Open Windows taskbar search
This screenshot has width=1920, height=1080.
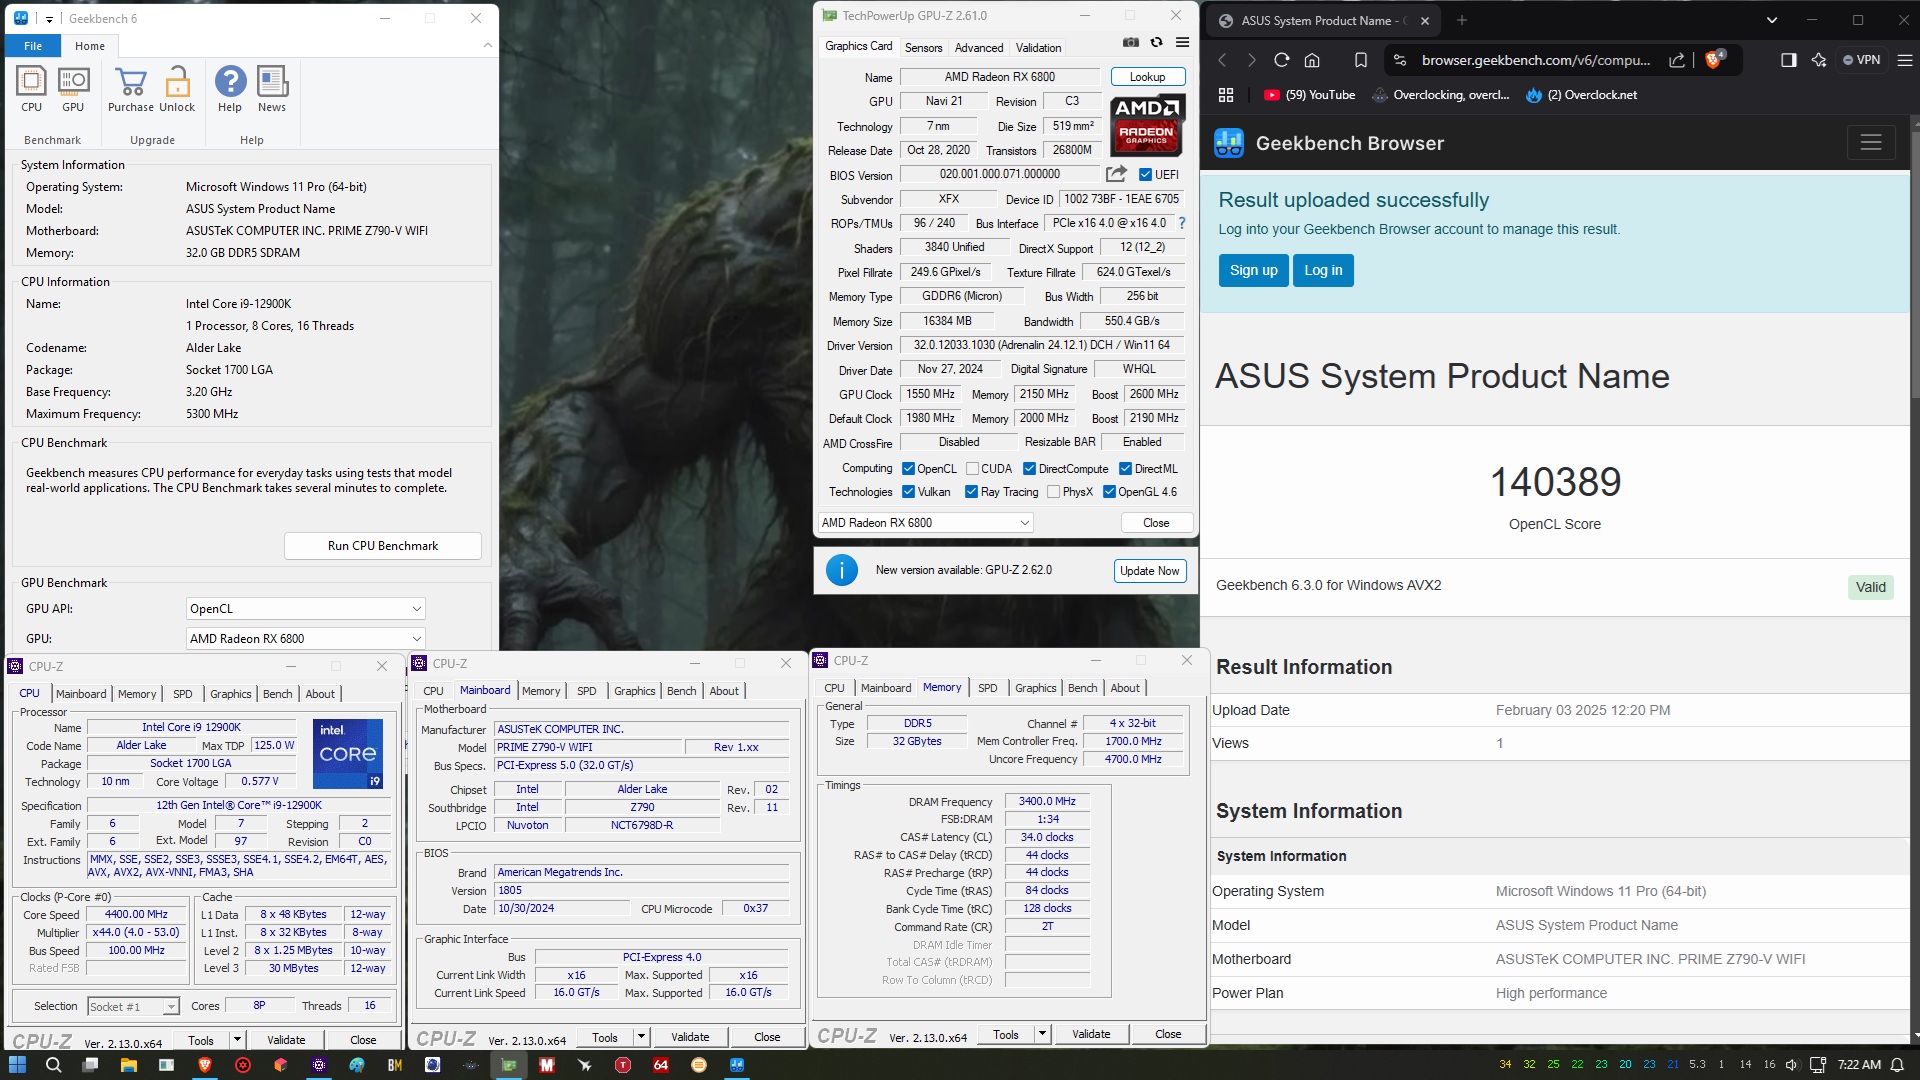[x=54, y=1065]
